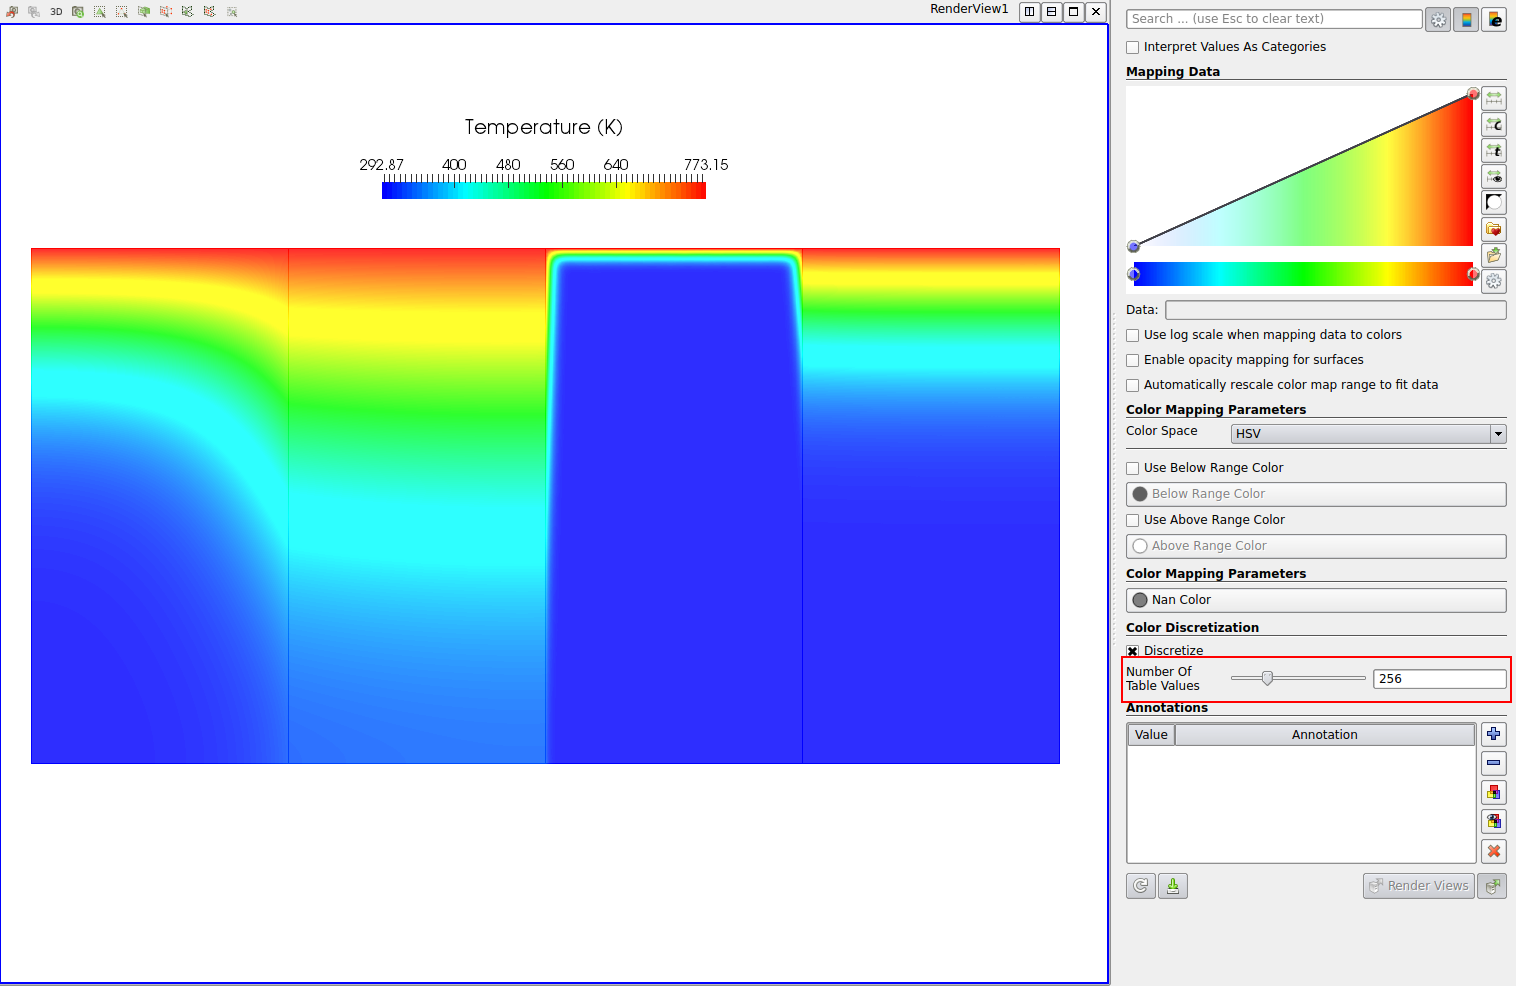Select the blue color node on gradient bar
The image size is (1516, 986).
[x=1133, y=274]
